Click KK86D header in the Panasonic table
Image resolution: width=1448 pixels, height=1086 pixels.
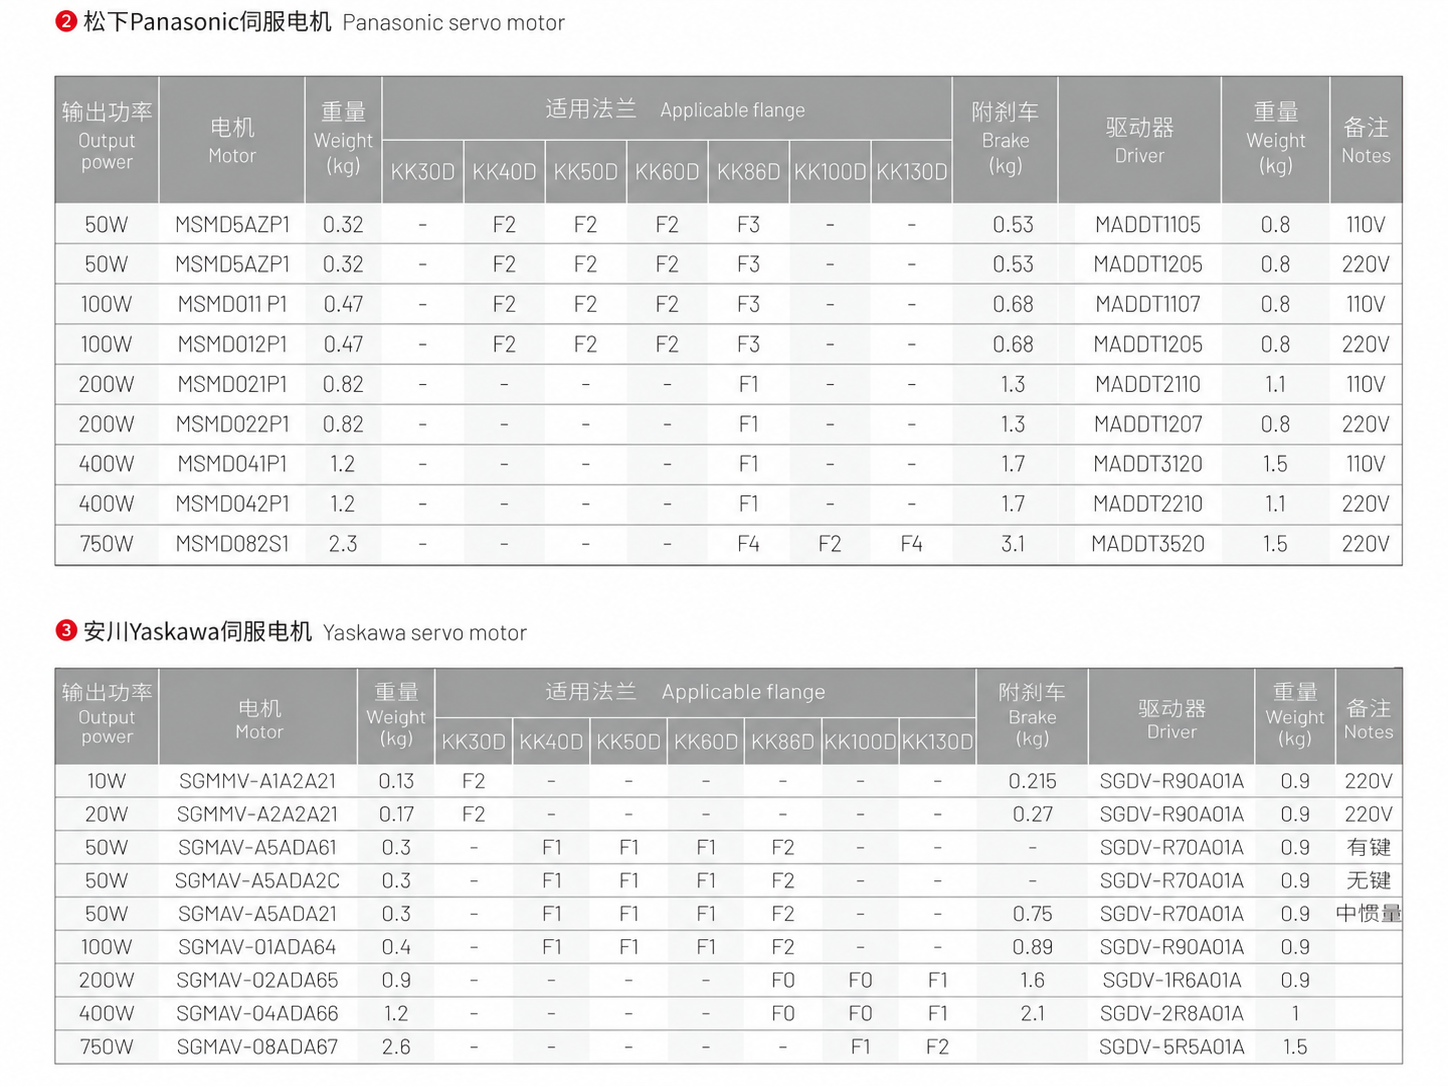click(x=748, y=172)
